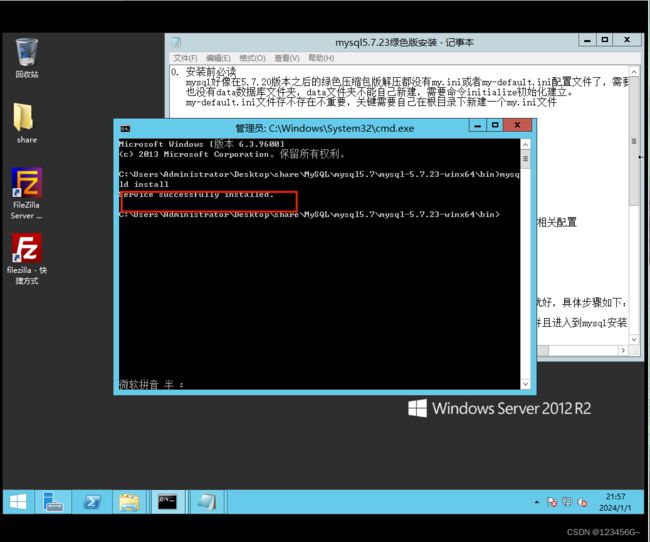Minimize the cmd.exe window
This screenshot has height=542, width=650.
[x=478, y=125]
